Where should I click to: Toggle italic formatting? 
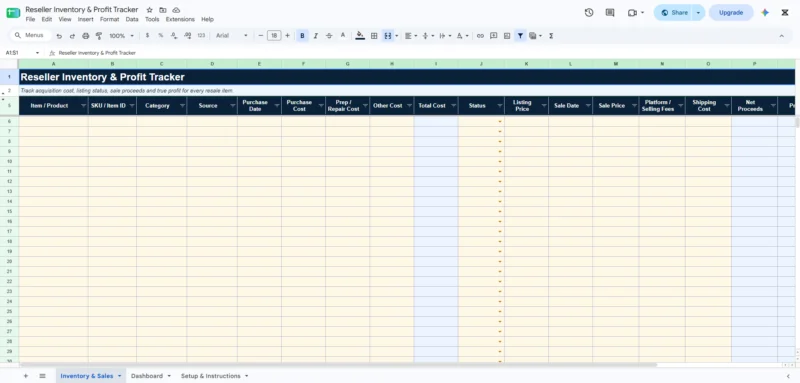[316, 36]
